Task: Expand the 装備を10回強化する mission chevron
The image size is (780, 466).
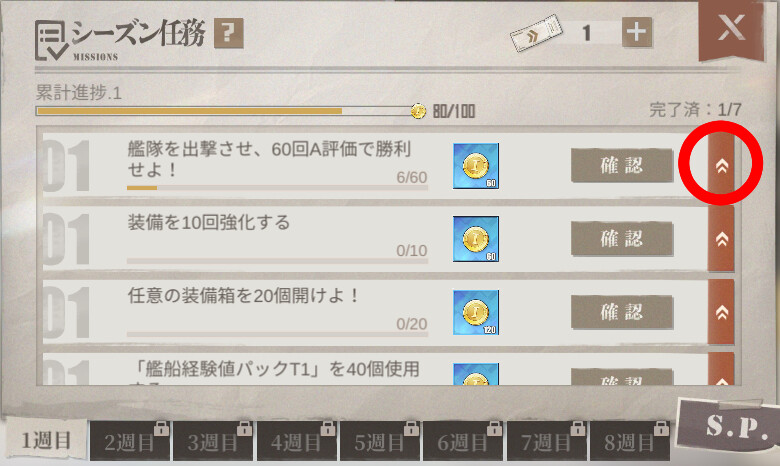Action: (x=721, y=239)
